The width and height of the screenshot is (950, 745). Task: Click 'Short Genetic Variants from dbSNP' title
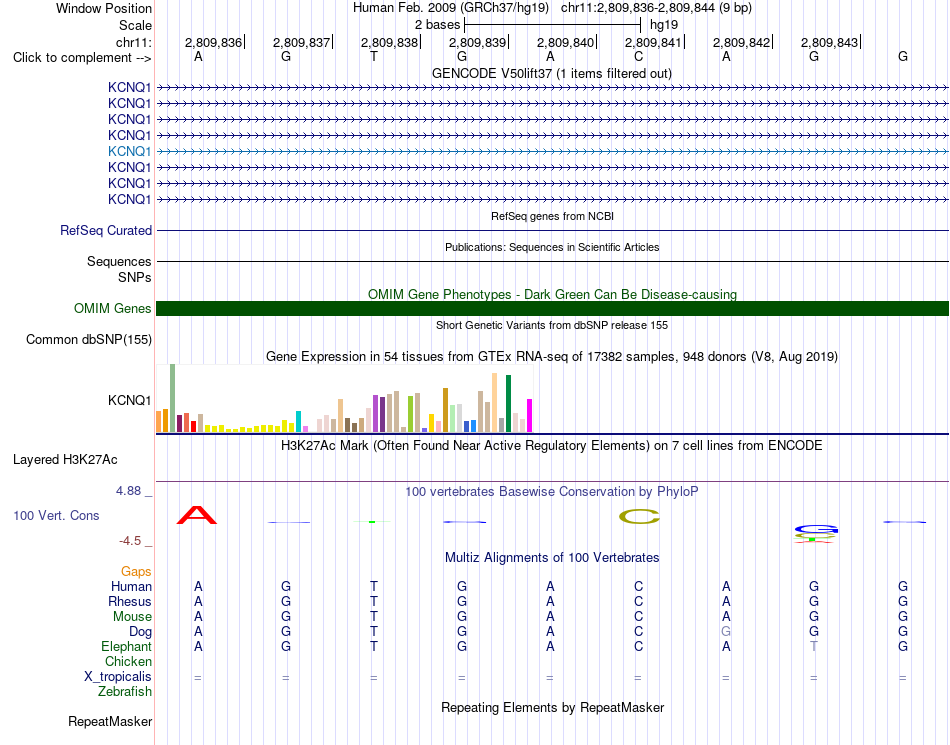coord(552,325)
